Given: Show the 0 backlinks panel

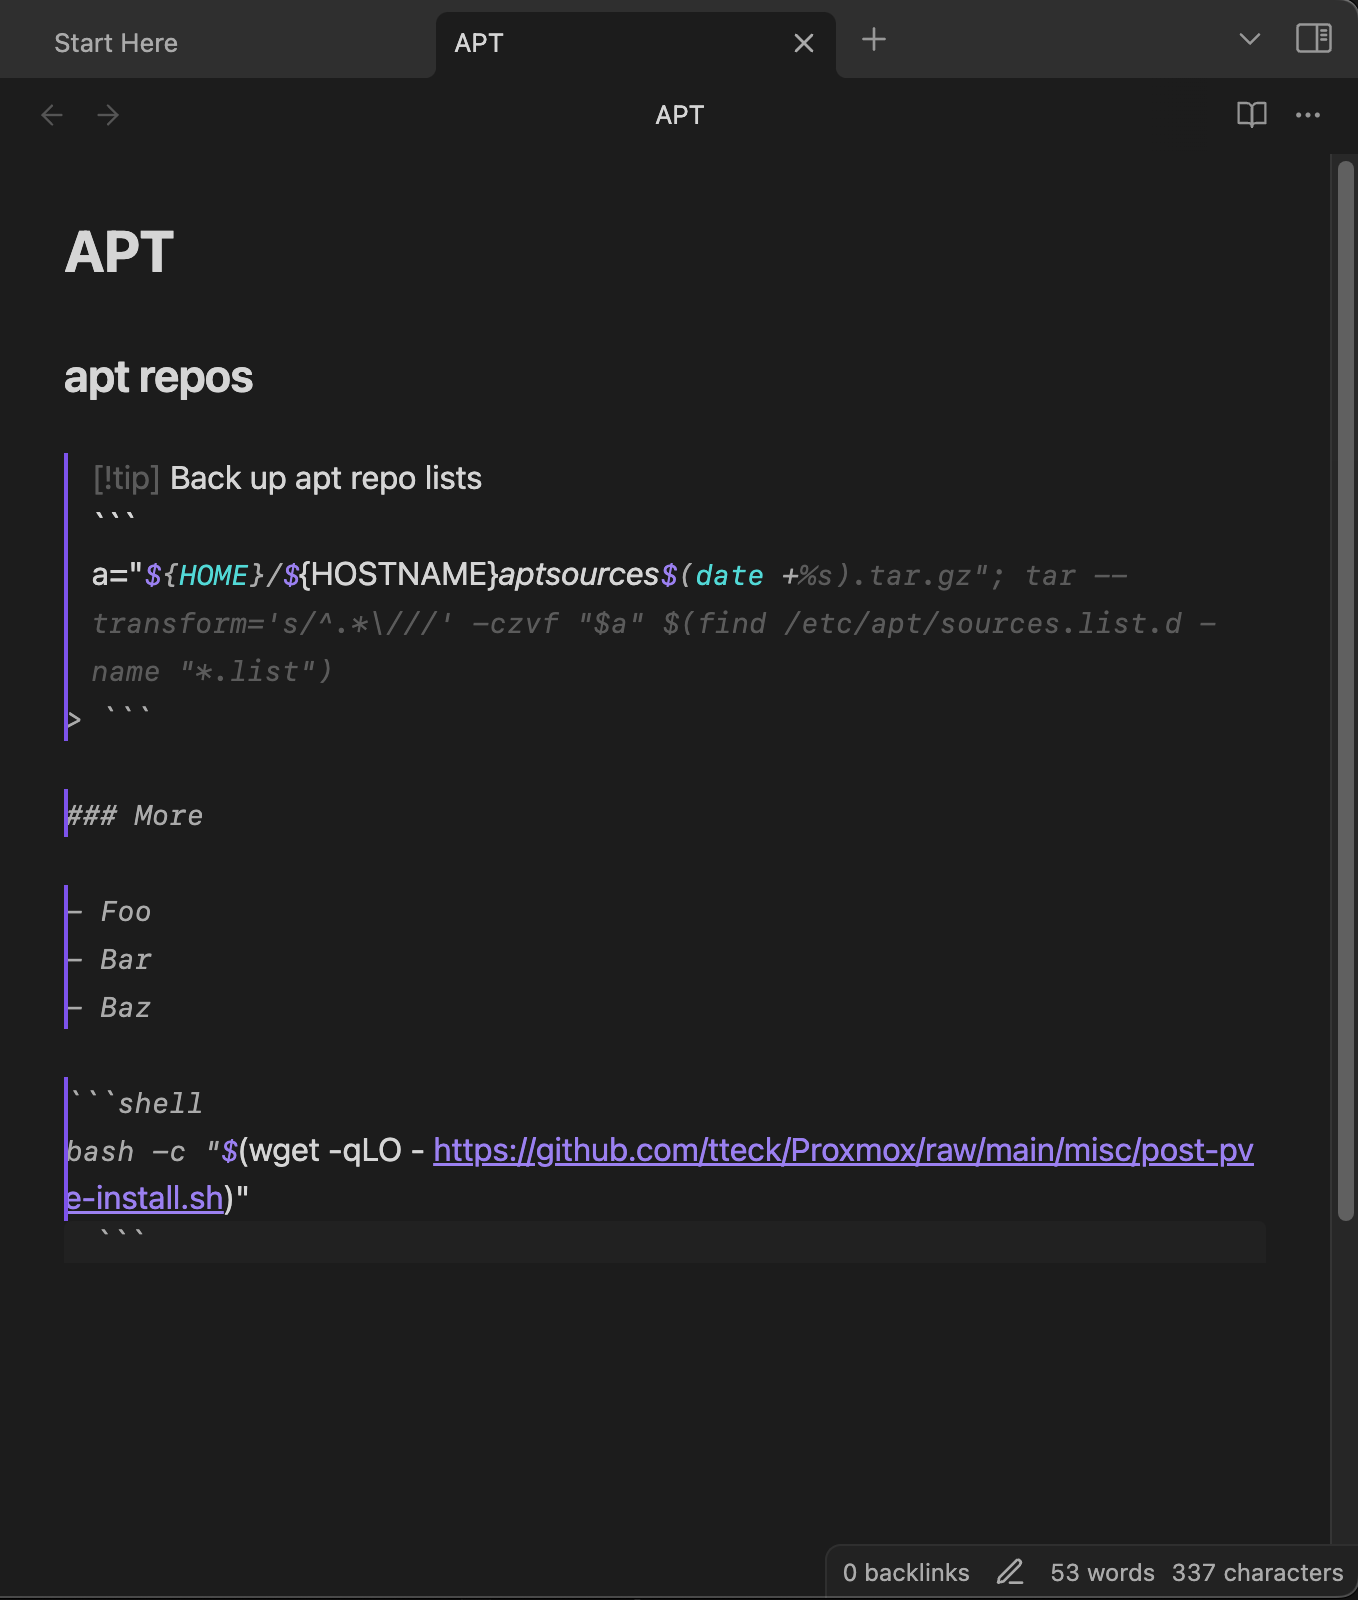Looking at the screenshot, I should pyautogui.click(x=905, y=1573).
